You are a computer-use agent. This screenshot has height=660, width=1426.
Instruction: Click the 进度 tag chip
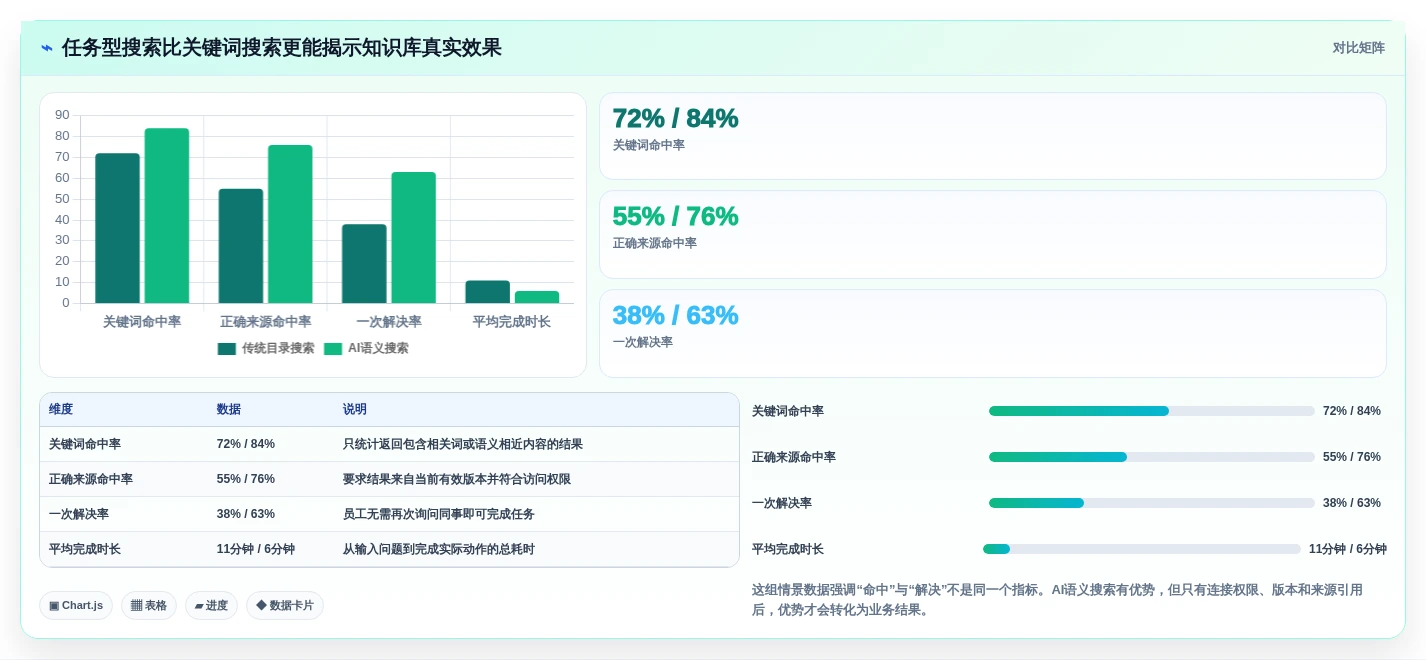pos(211,605)
